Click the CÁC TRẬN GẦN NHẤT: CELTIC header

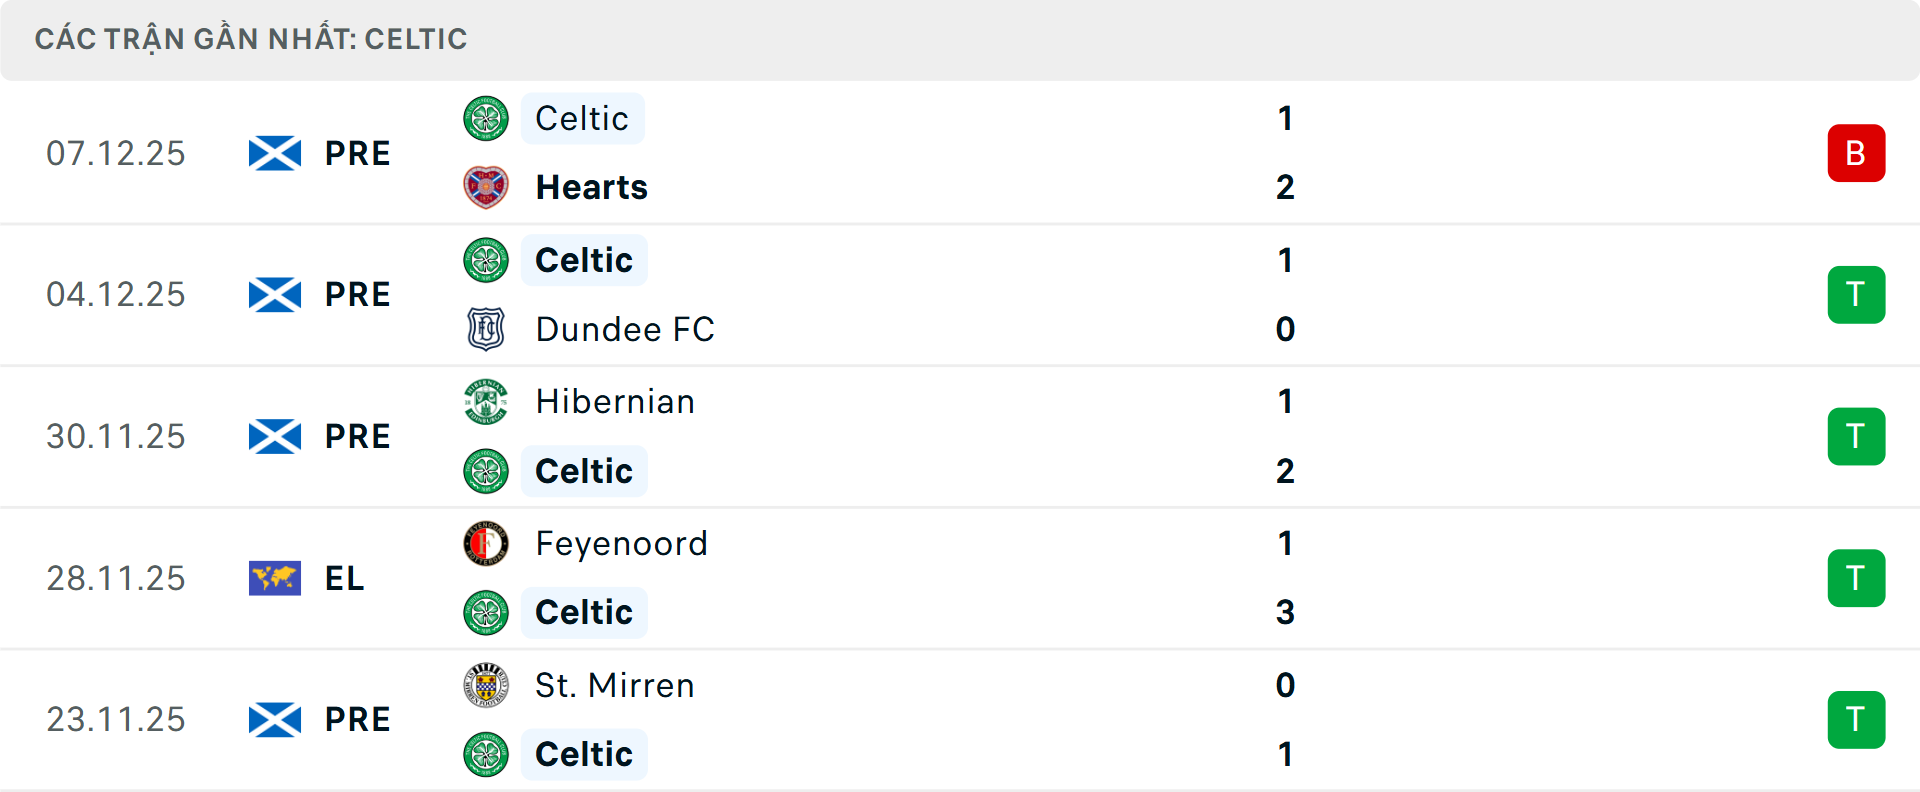[x=250, y=39]
